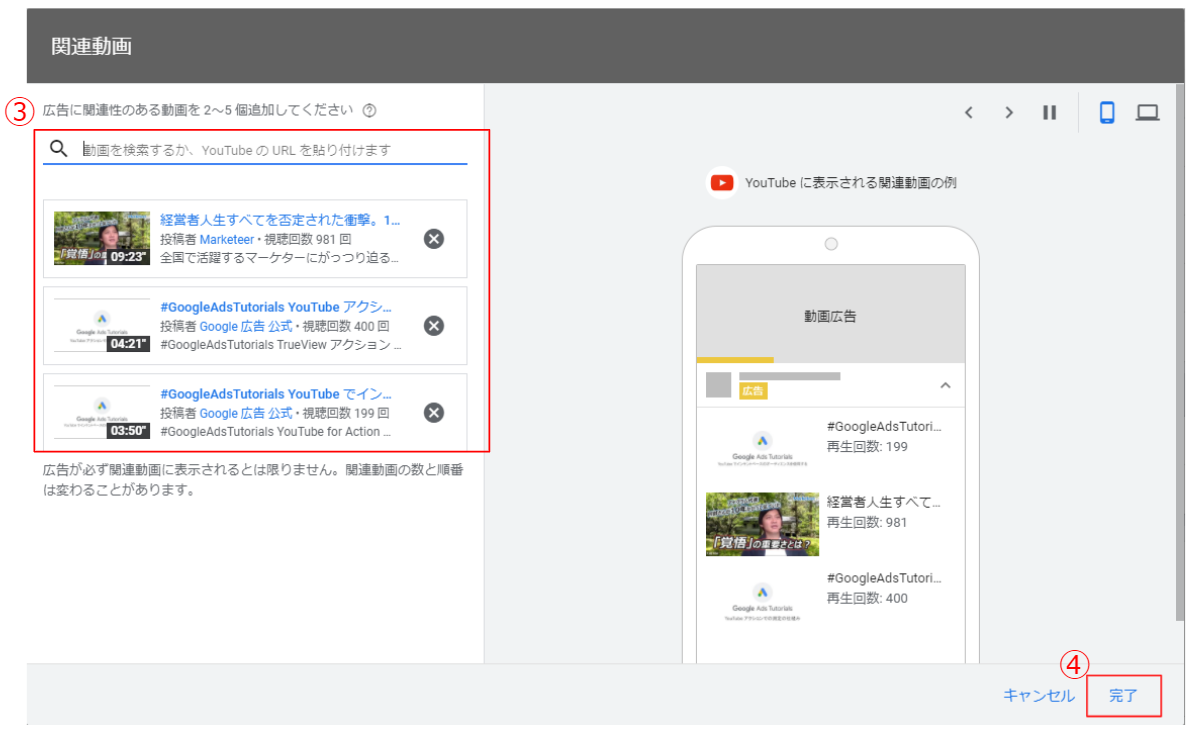Remove the 経営者人生 video from list
The image size is (1191, 740).
(433, 239)
